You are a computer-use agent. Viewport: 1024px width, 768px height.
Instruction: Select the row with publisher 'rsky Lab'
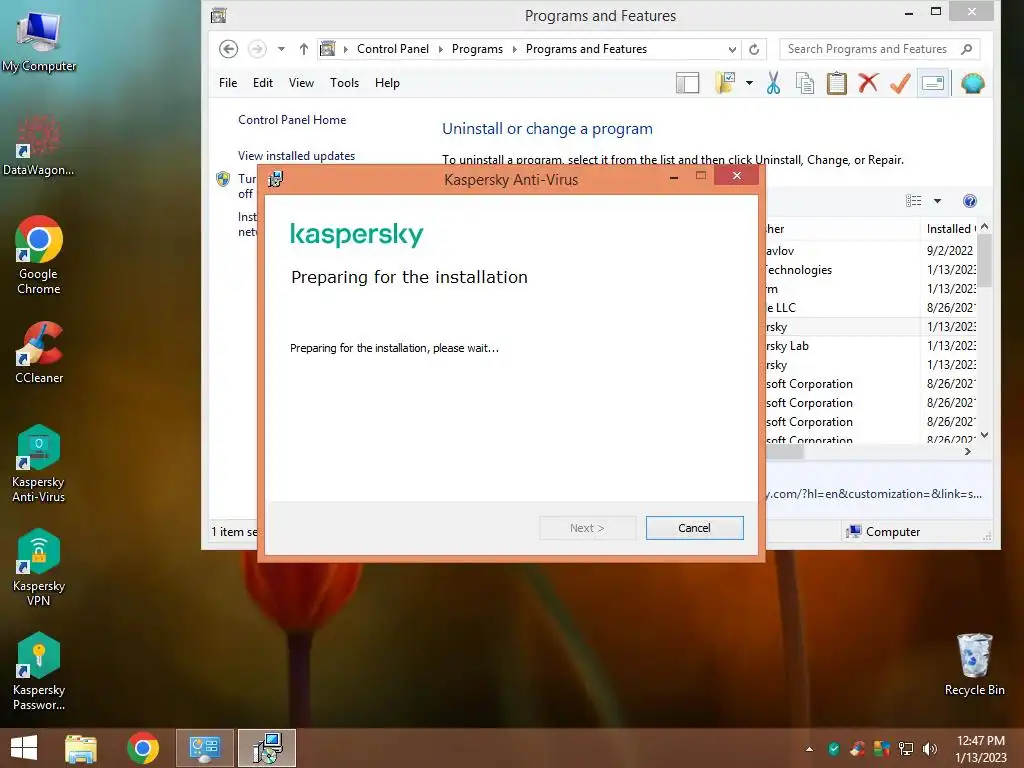pyautogui.click(x=871, y=345)
